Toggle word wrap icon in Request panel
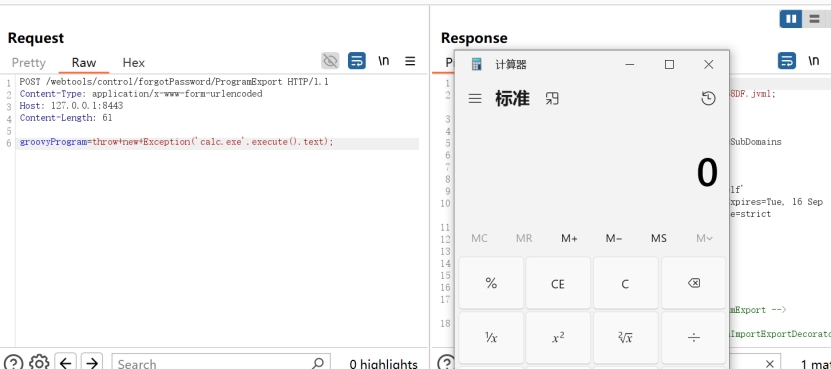Screen dimensions: 831x369 pyautogui.click(x=357, y=61)
